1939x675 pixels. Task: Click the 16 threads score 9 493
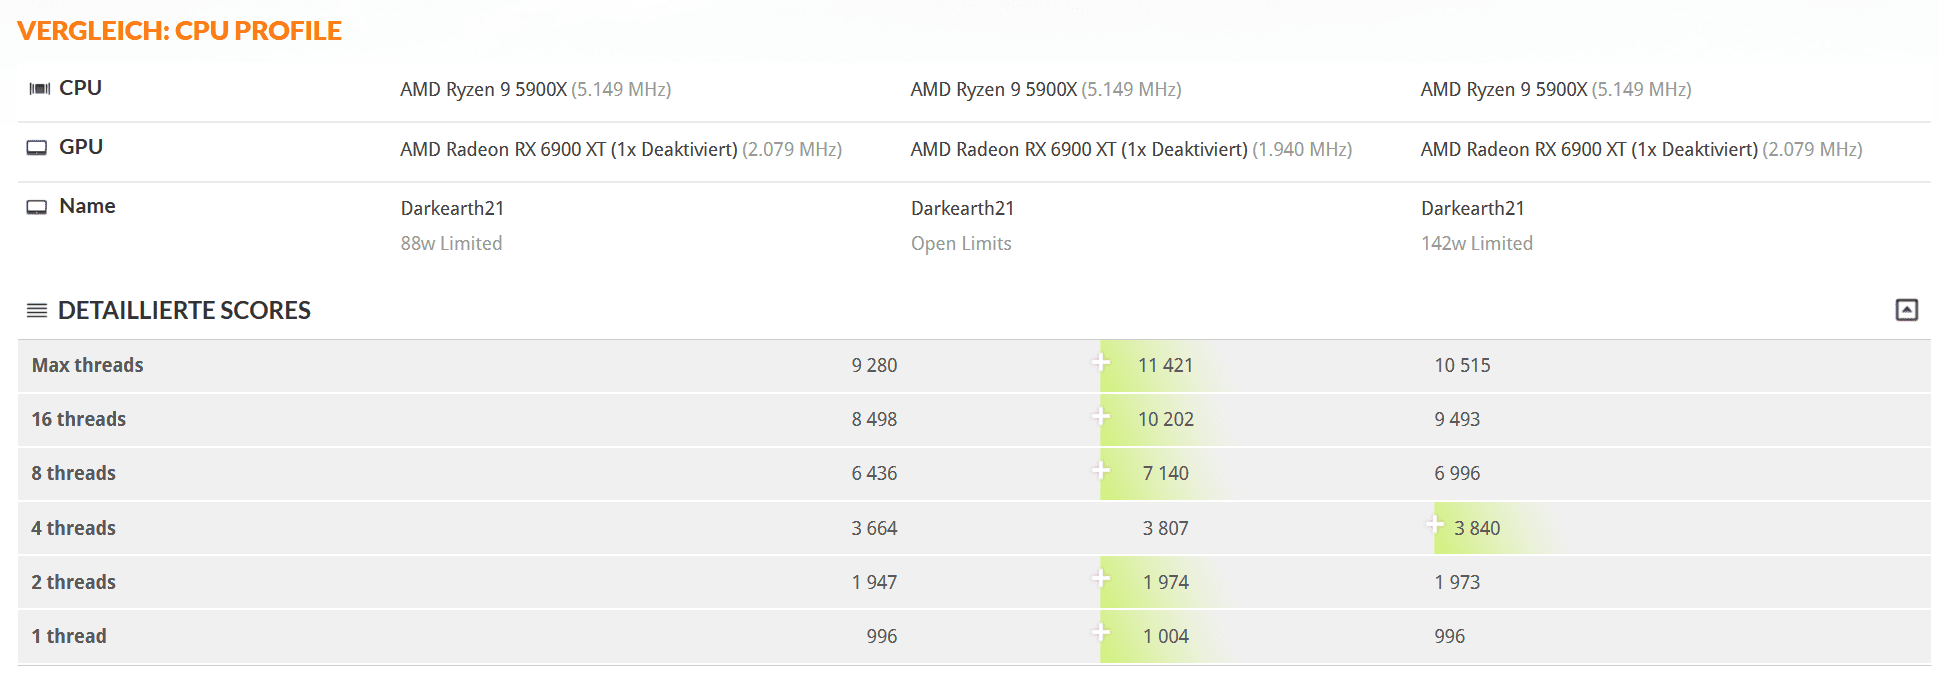1457,419
